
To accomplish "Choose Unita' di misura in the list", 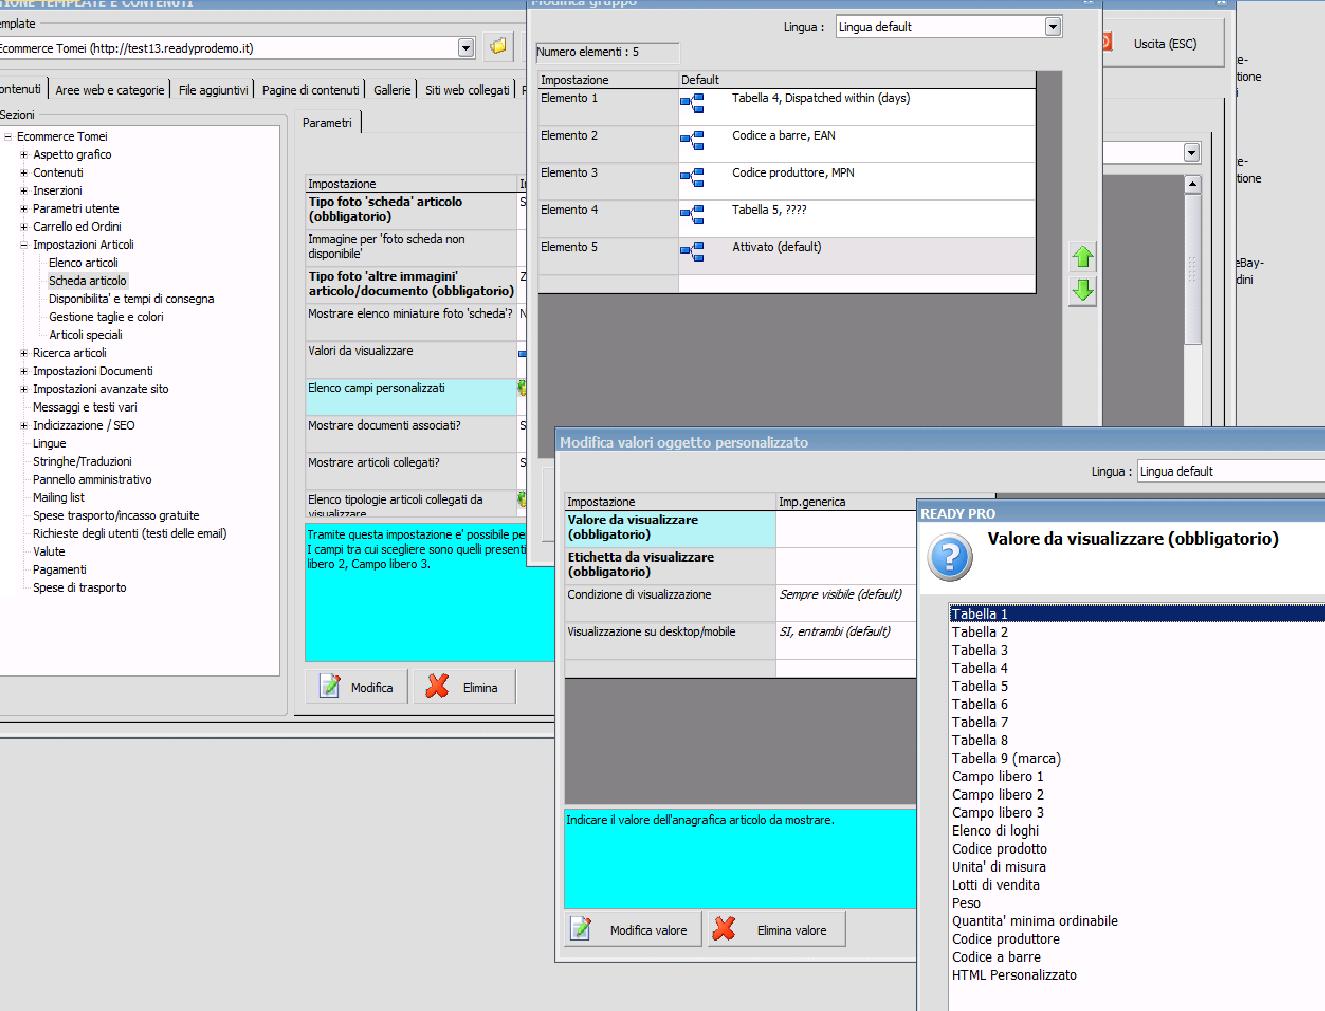I will tap(998, 867).
